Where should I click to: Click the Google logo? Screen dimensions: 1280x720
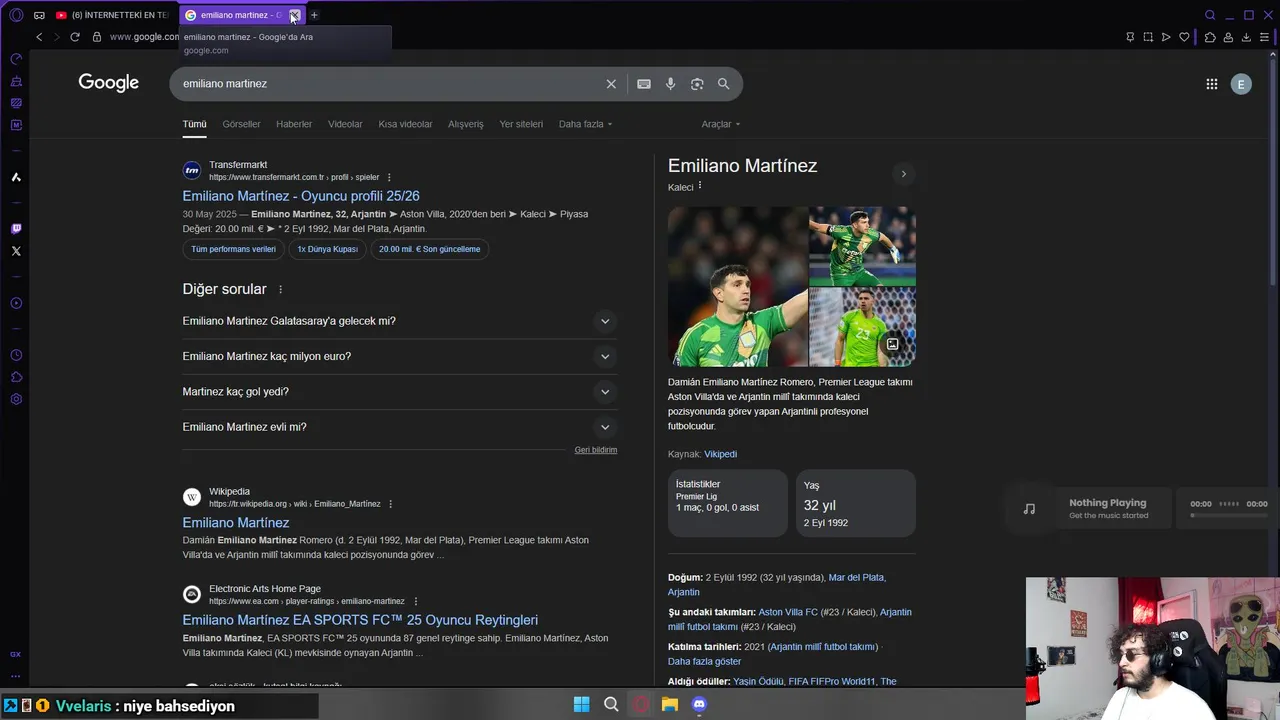[x=109, y=83]
